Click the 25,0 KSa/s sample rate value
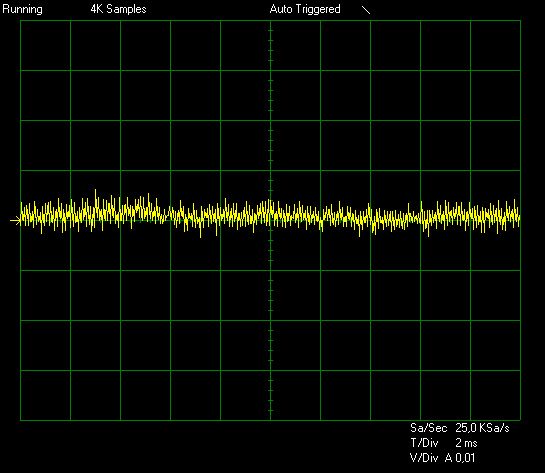545x473 pixels. click(482, 428)
